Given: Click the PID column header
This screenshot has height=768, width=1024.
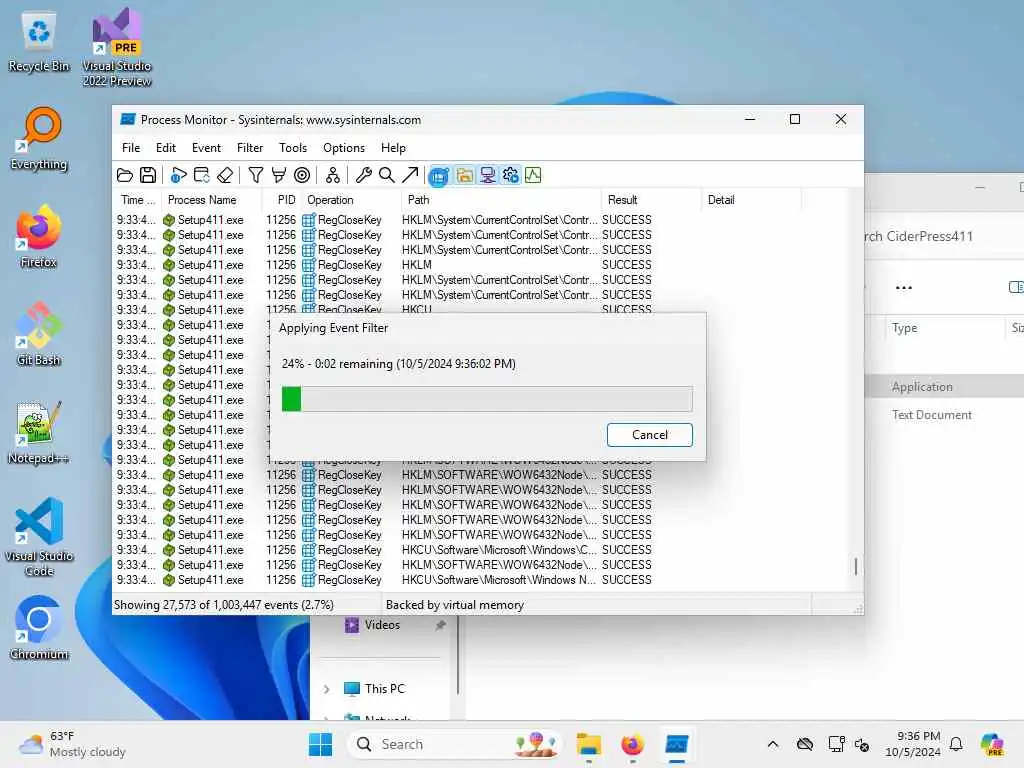Looking at the screenshot, I should click(281, 200).
